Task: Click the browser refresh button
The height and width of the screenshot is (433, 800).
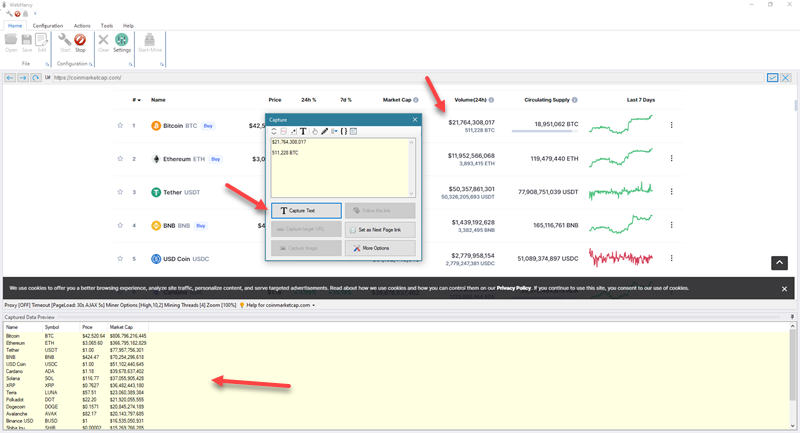Action: [x=36, y=77]
